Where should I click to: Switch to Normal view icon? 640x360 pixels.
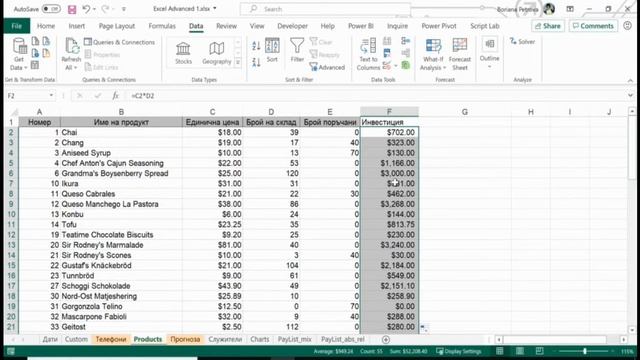pyautogui.click(x=500, y=351)
